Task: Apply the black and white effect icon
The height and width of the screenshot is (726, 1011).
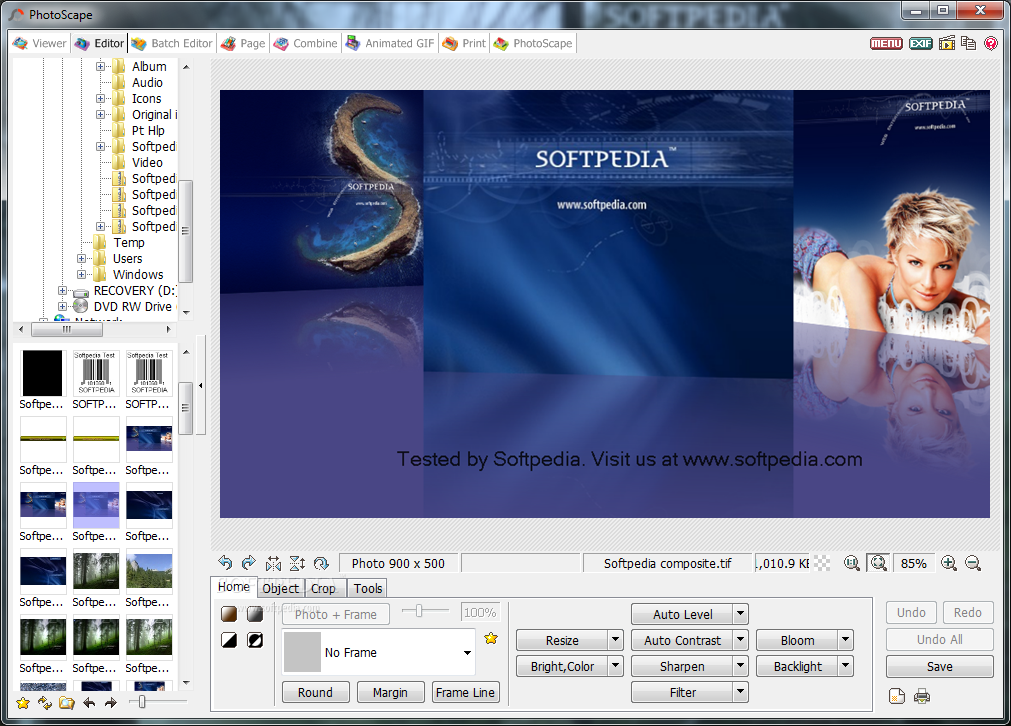Action: click(229, 640)
